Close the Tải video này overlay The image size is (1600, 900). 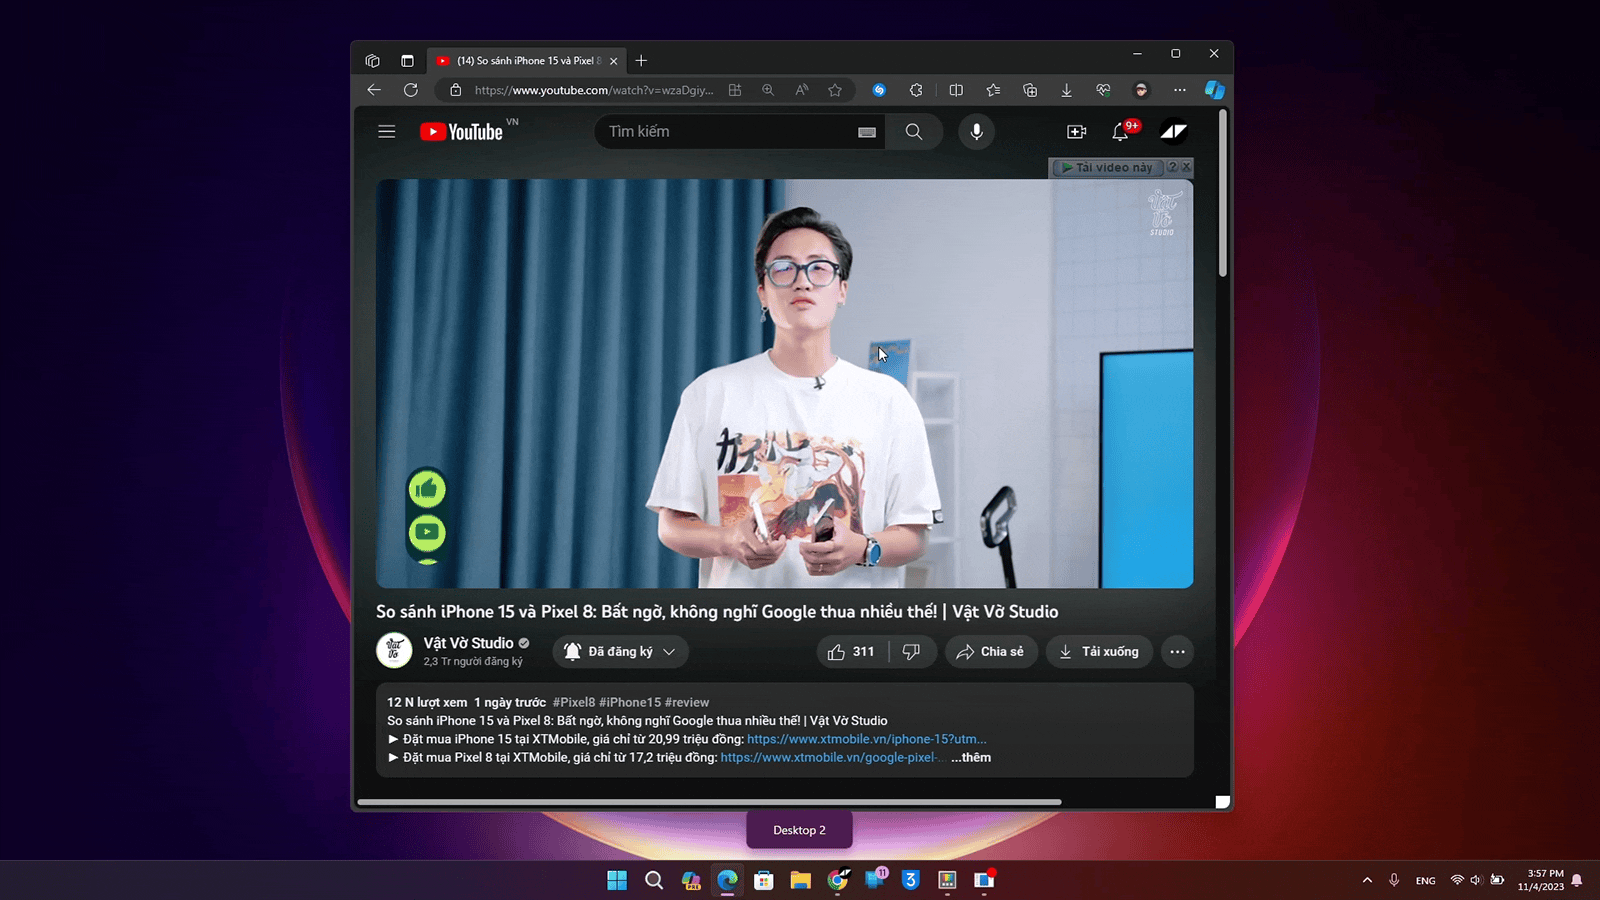[x=1186, y=167]
